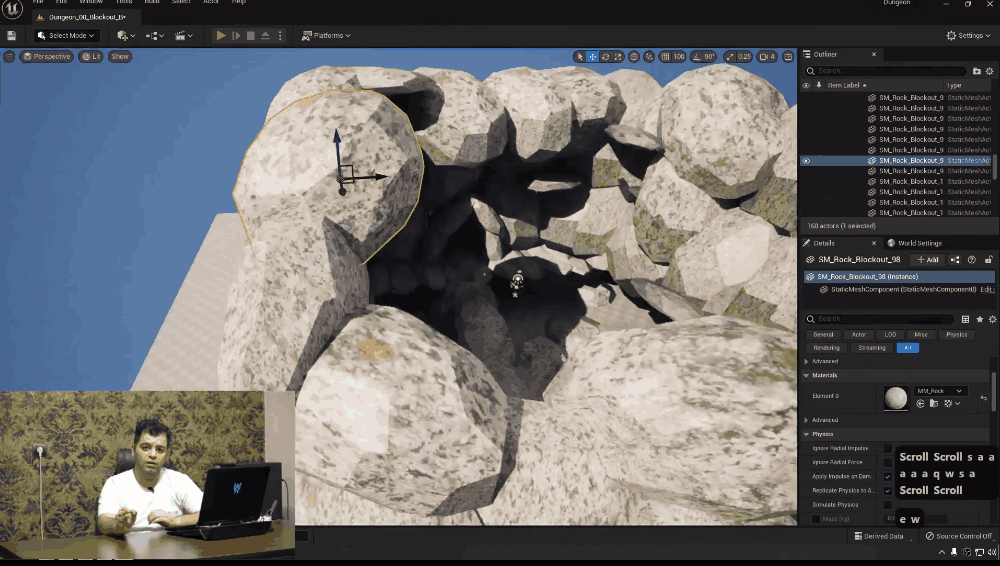Uncheck the Apply Impulse on Damage checkbox
Screen dimensions: 1000x566
pyautogui.click(x=888, y=476)
